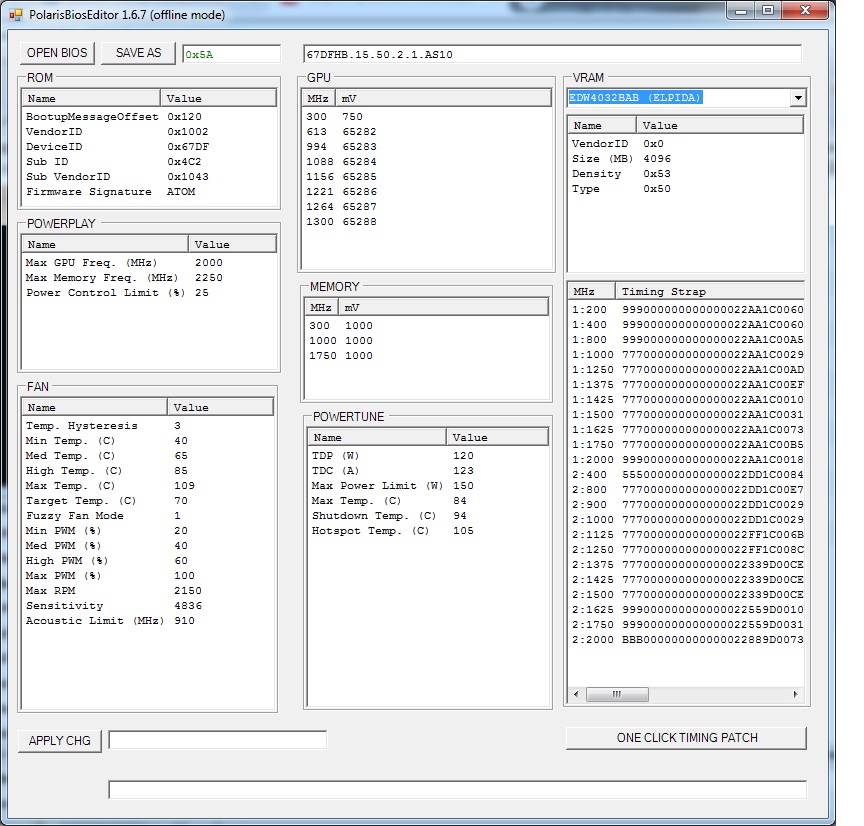Select the Firmware Signature ATOM row

[149, 192]
